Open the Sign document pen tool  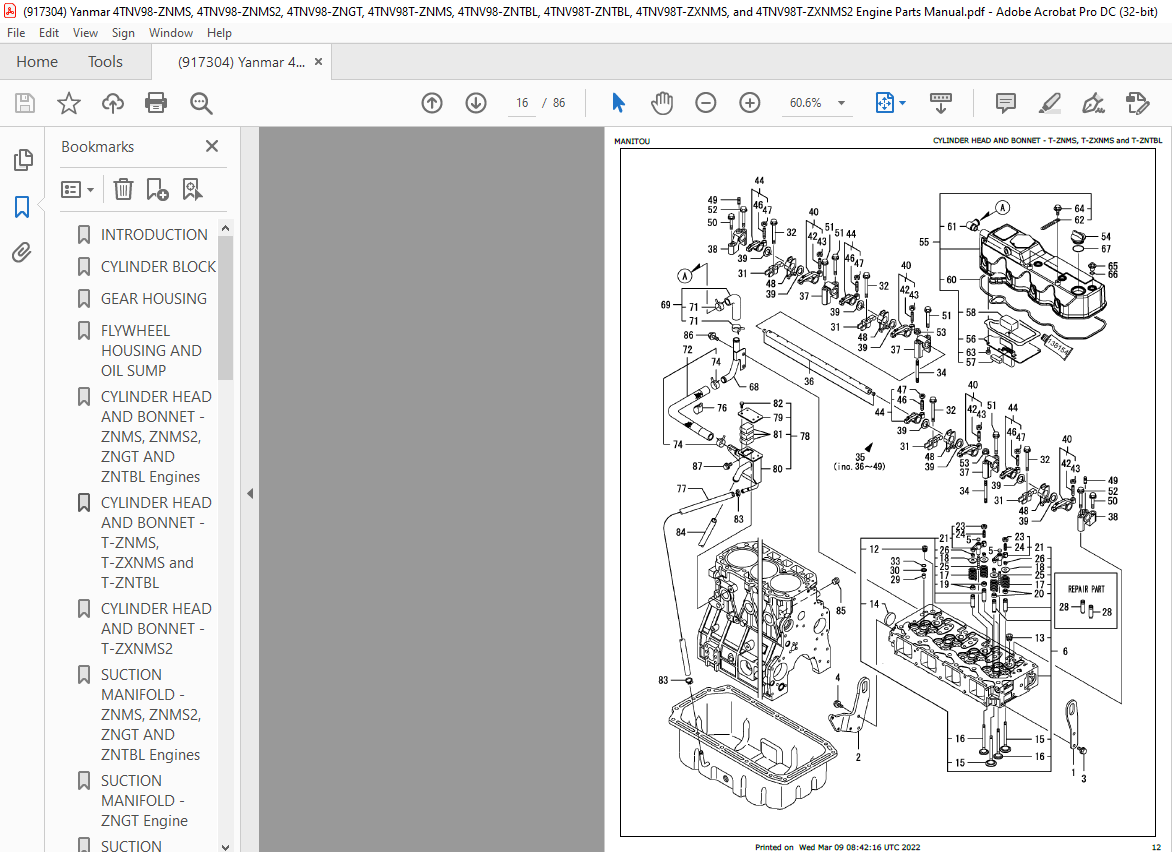click(1094, 103)
